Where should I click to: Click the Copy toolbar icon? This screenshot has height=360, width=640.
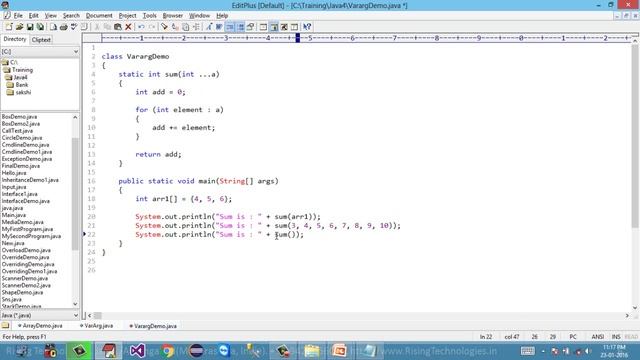(107, 27)
